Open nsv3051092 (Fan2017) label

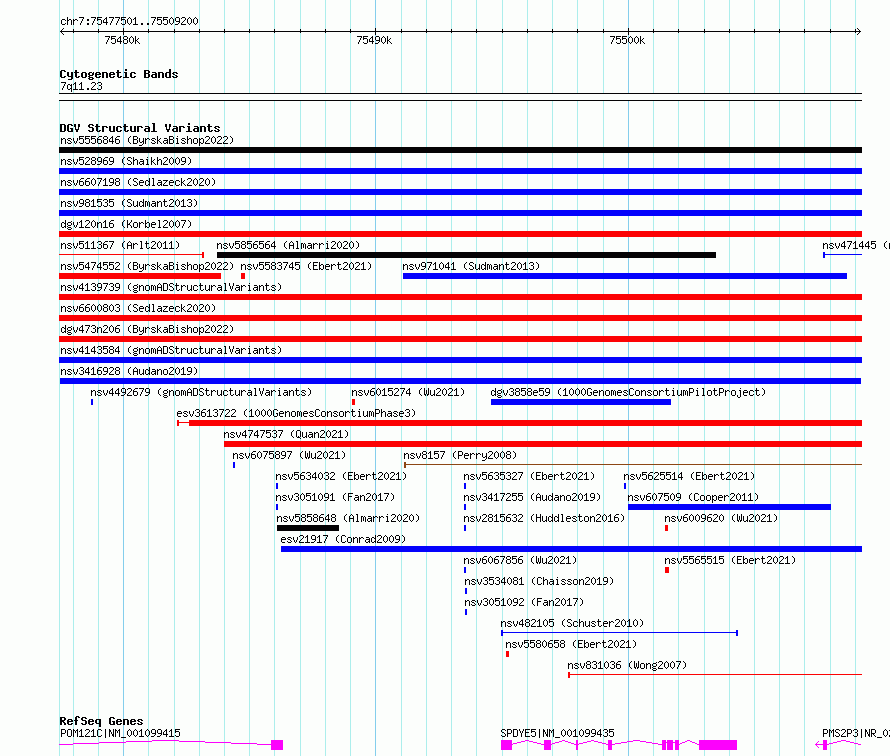coord(524,602)
